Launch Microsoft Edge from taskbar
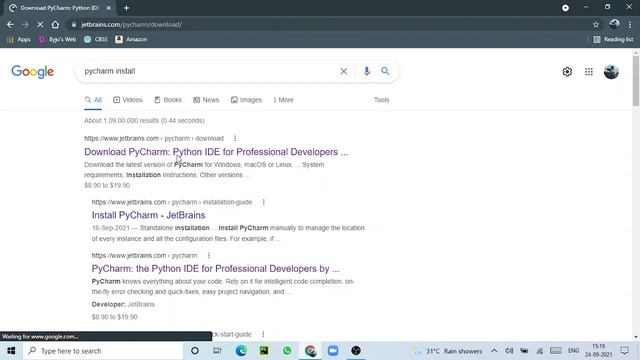 241,351
